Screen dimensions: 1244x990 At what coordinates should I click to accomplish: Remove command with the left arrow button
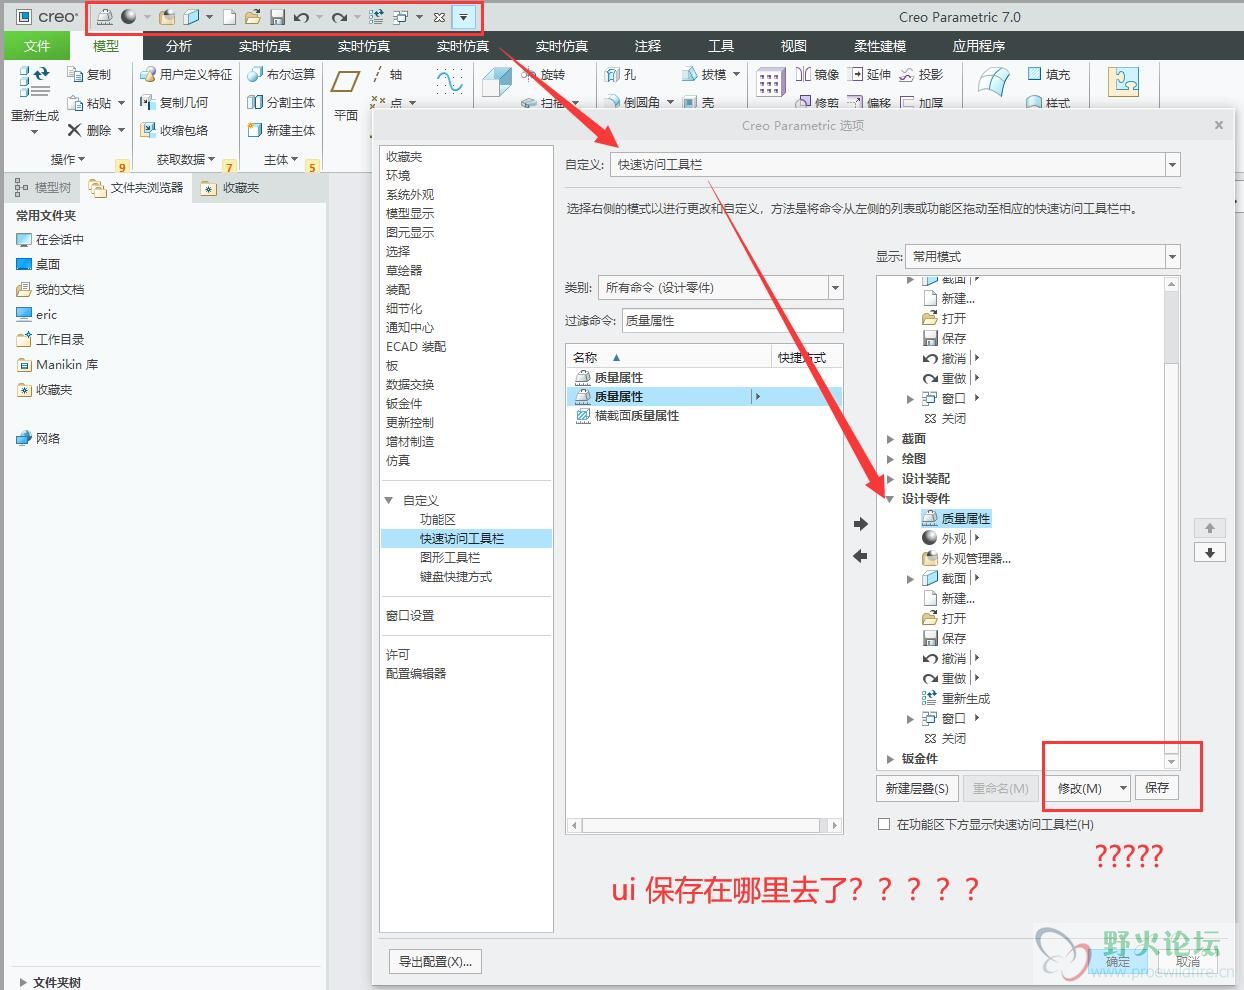(x=860, y=556)
